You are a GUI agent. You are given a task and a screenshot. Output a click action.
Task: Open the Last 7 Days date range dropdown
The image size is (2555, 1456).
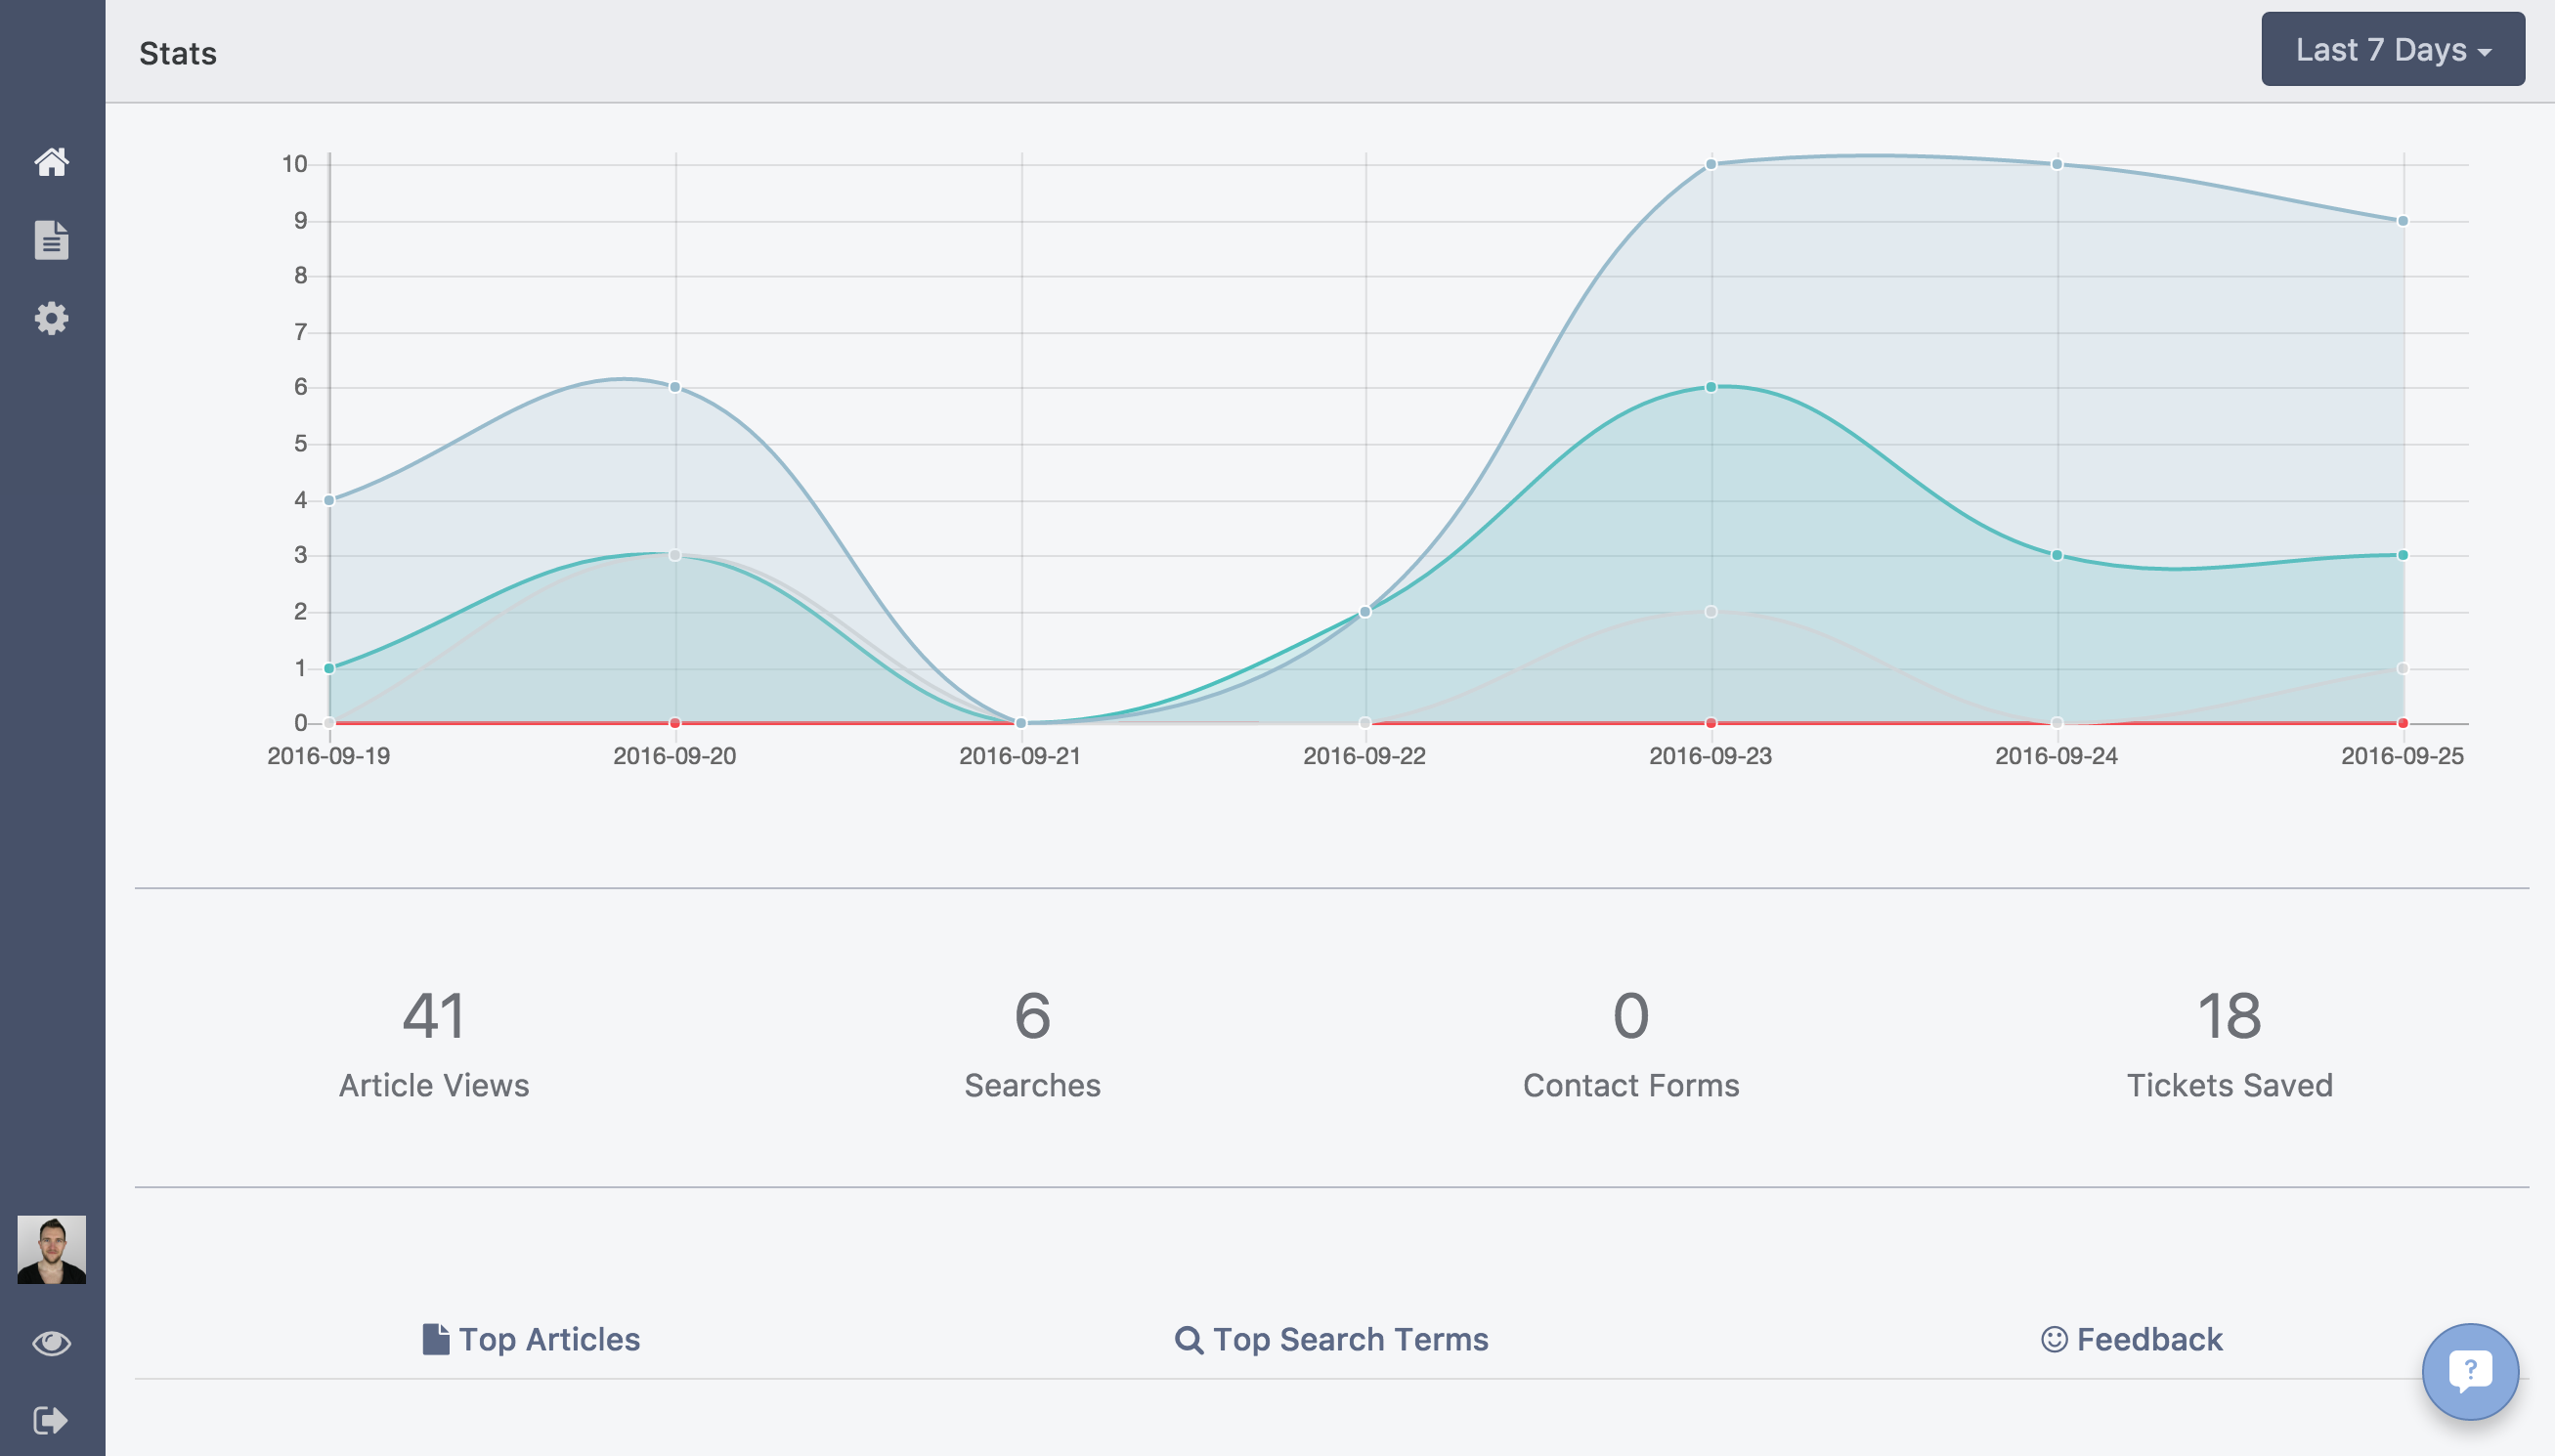[x=2392, y=49]
